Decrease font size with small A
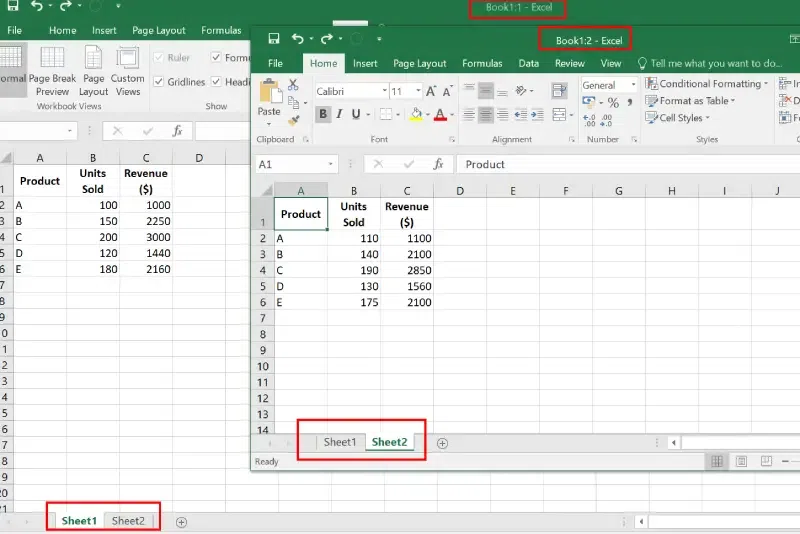Viewport: 800px width, 534px height. [447, 92]
